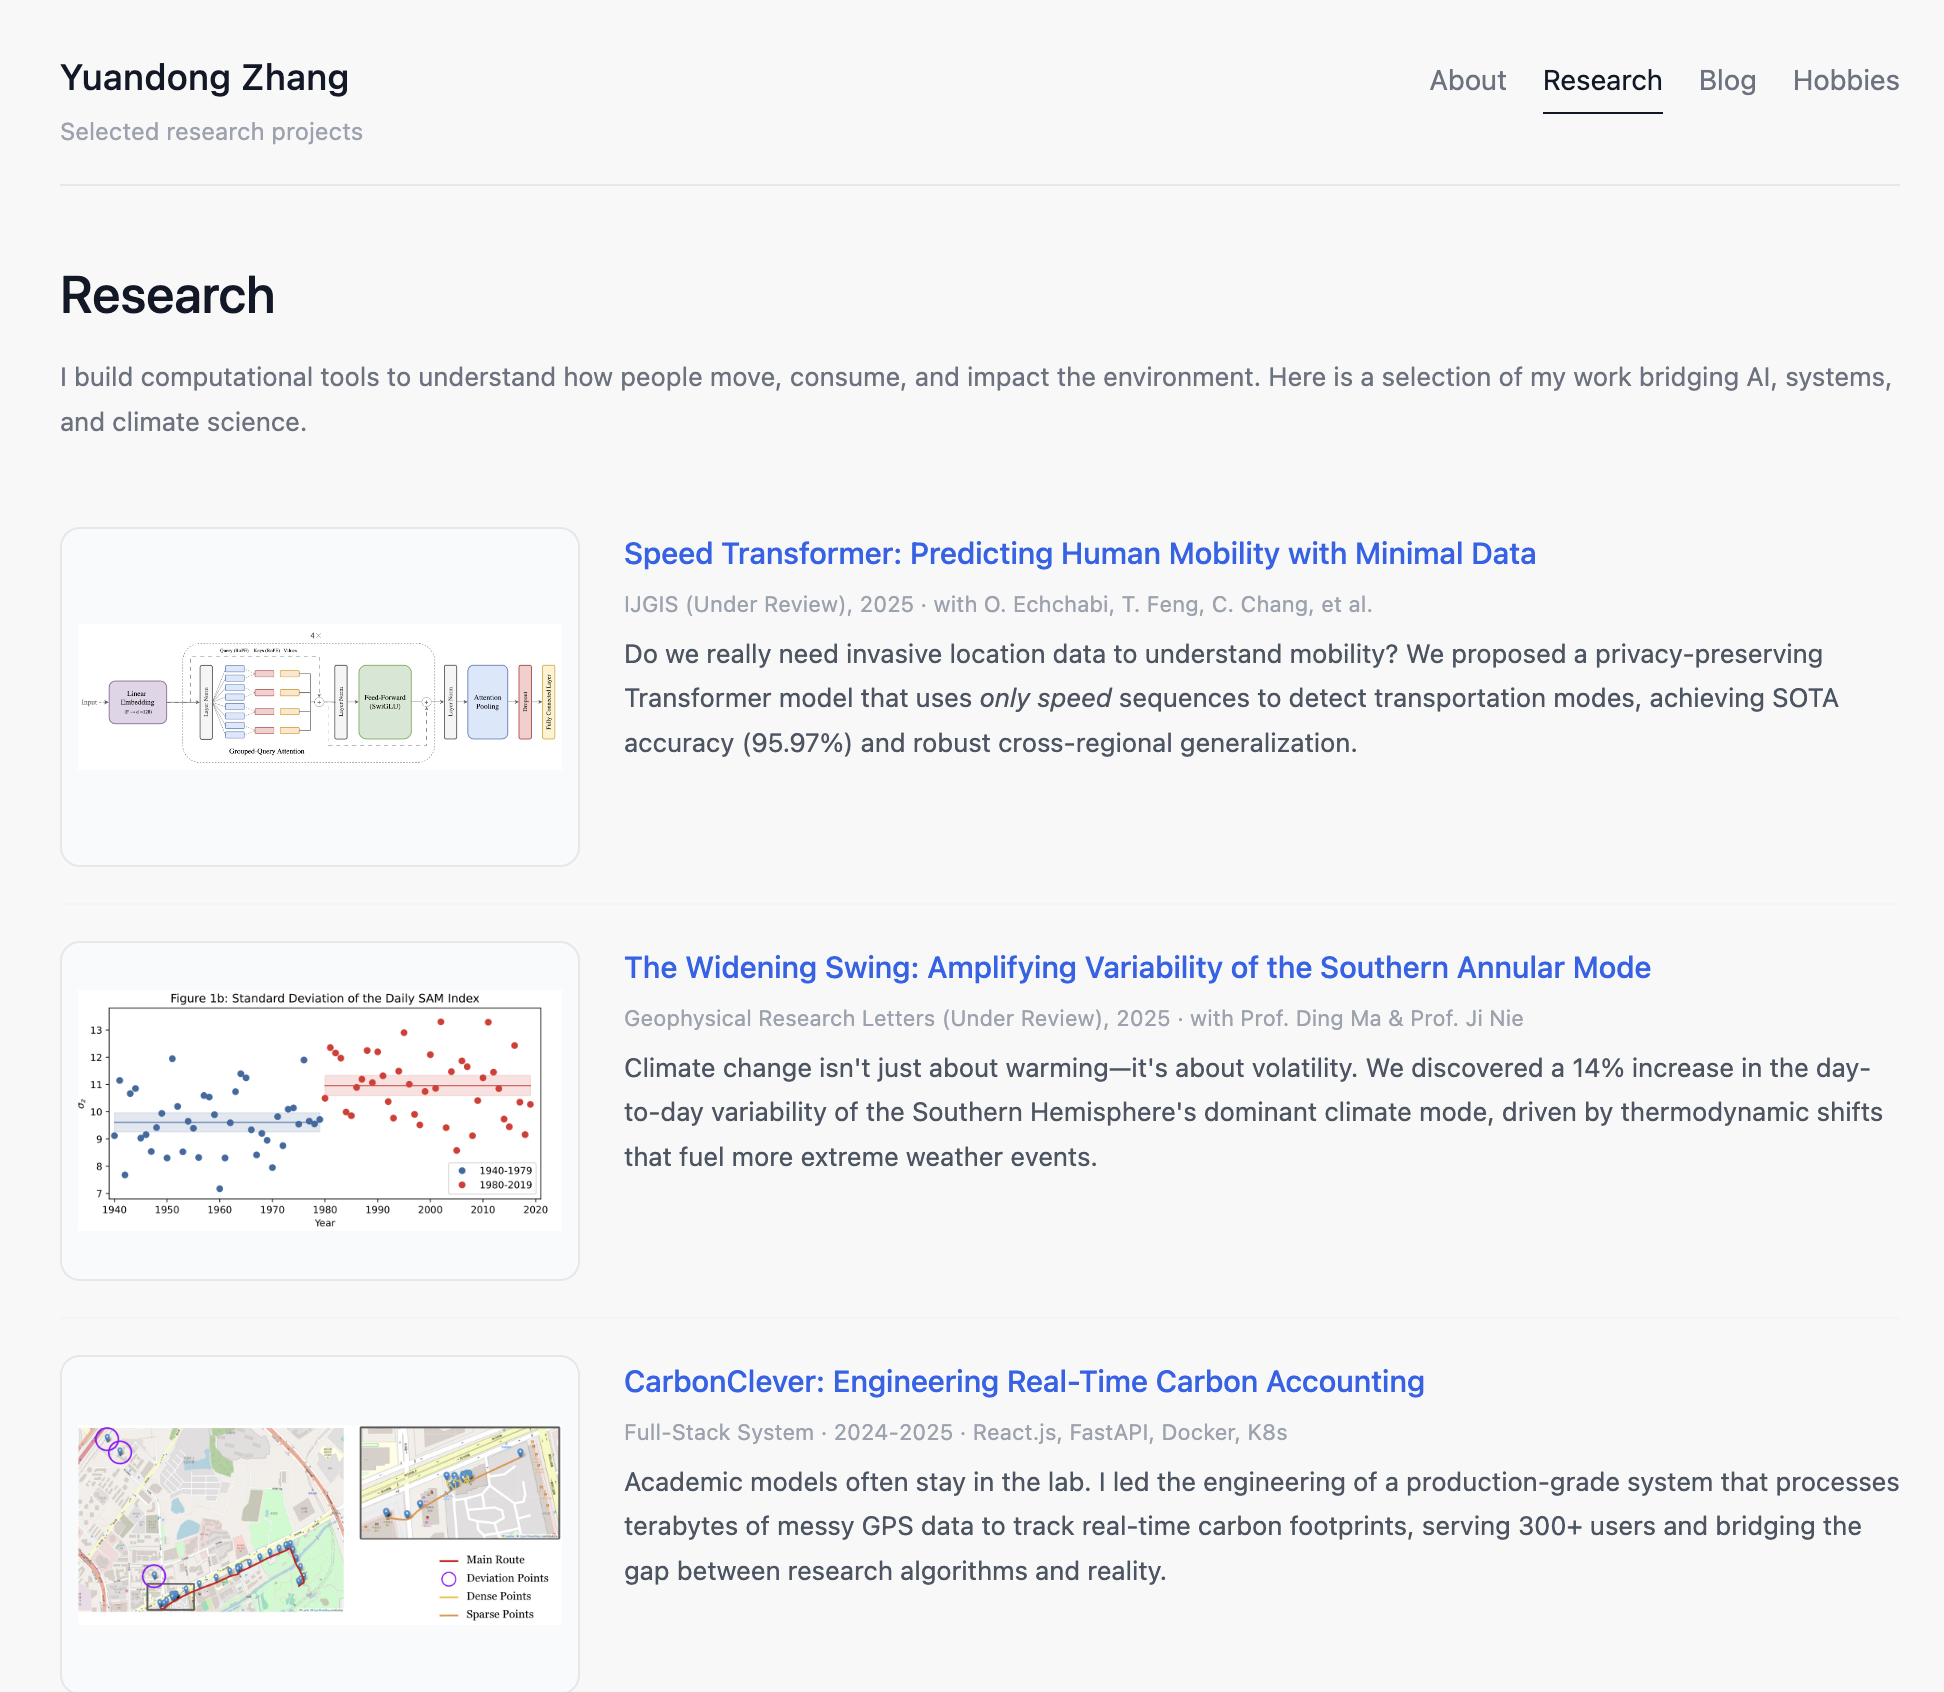
Task: Click the Full-Stack System metadata text
Action: tap(716, 1432)
